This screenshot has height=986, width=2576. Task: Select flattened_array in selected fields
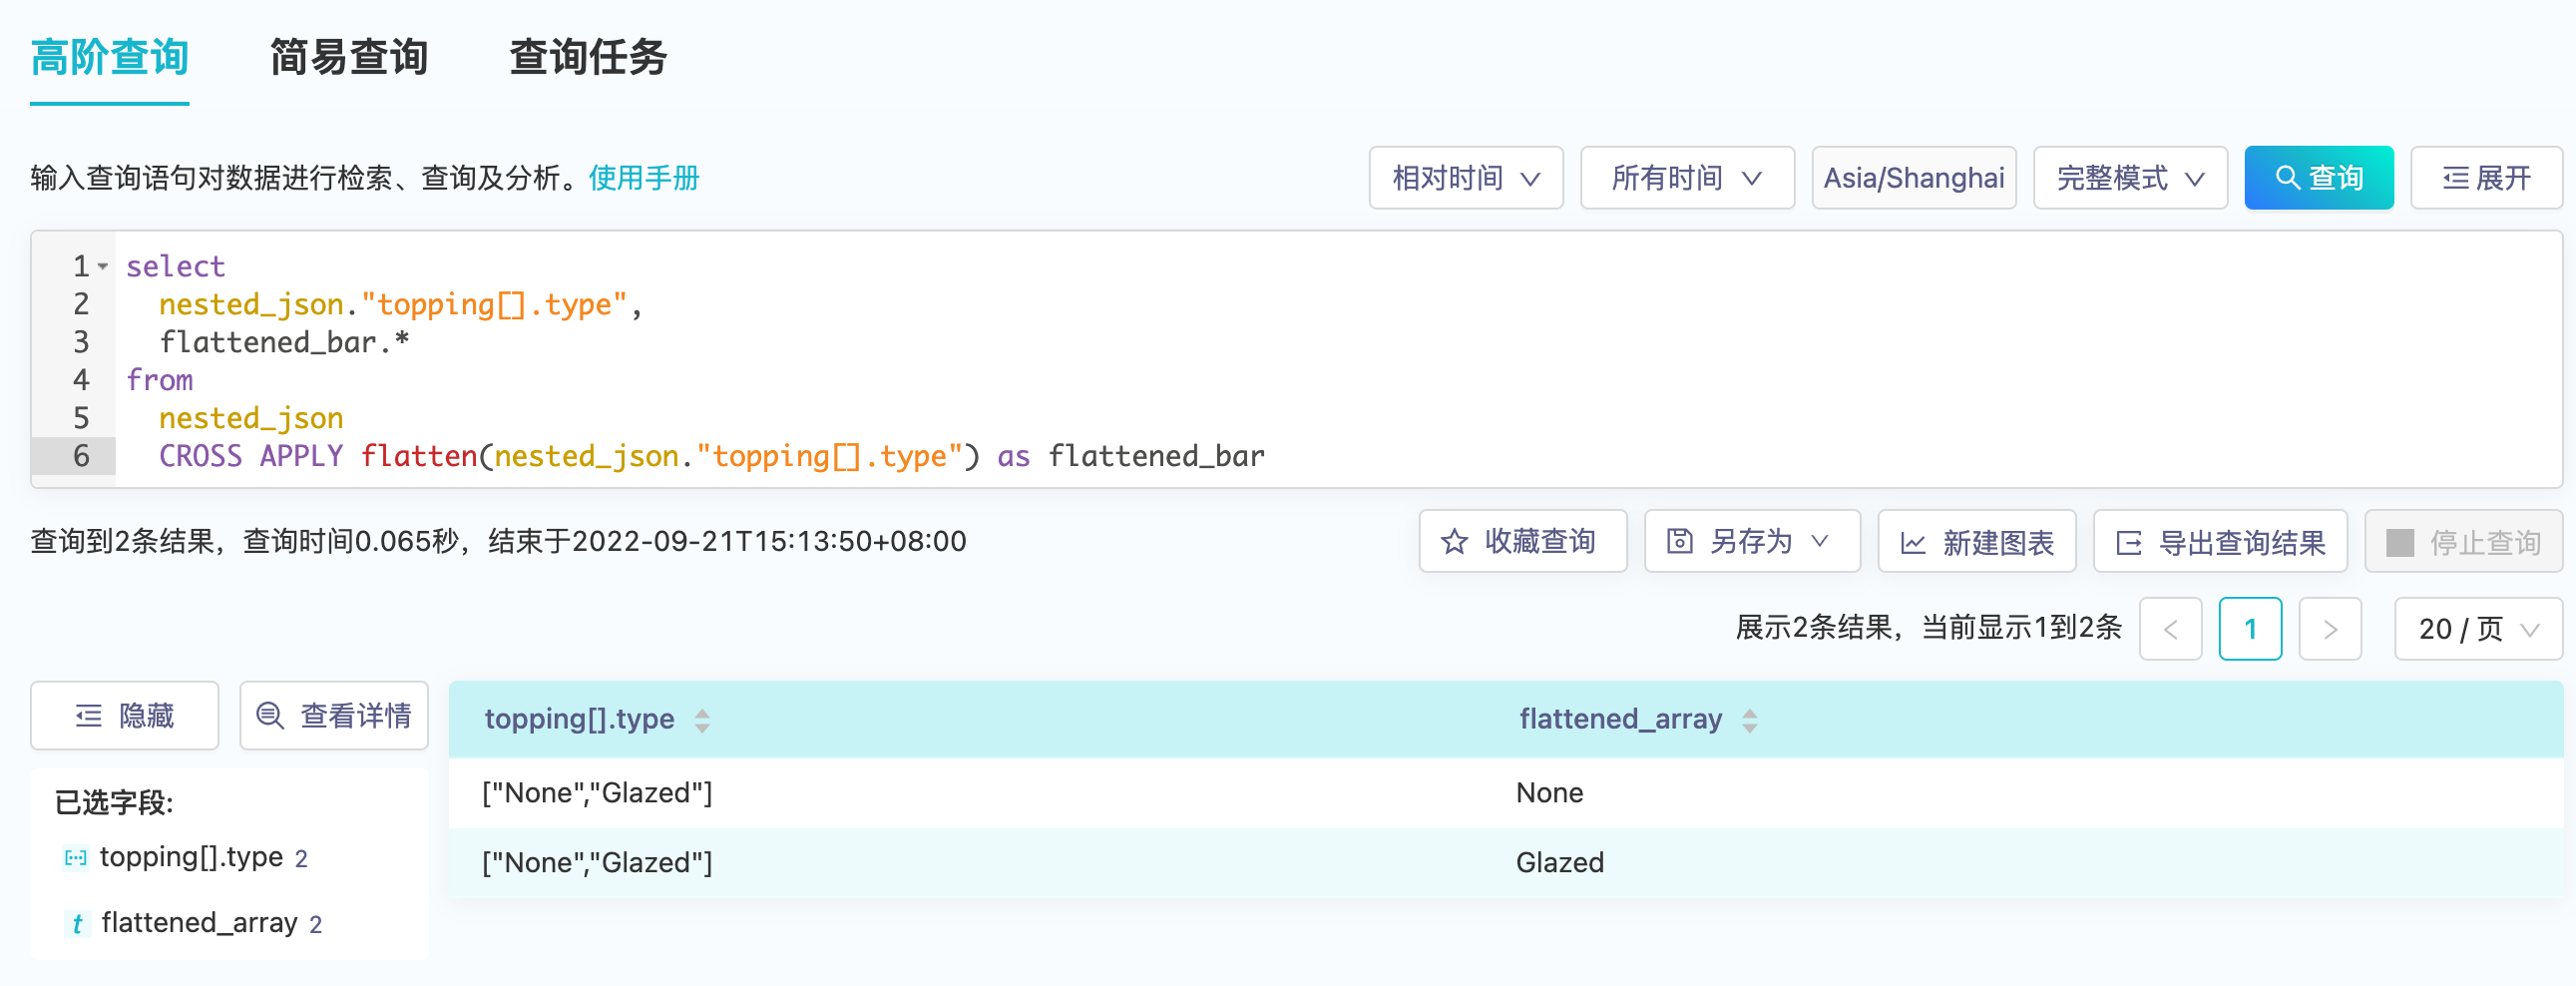tap(199, 923)
